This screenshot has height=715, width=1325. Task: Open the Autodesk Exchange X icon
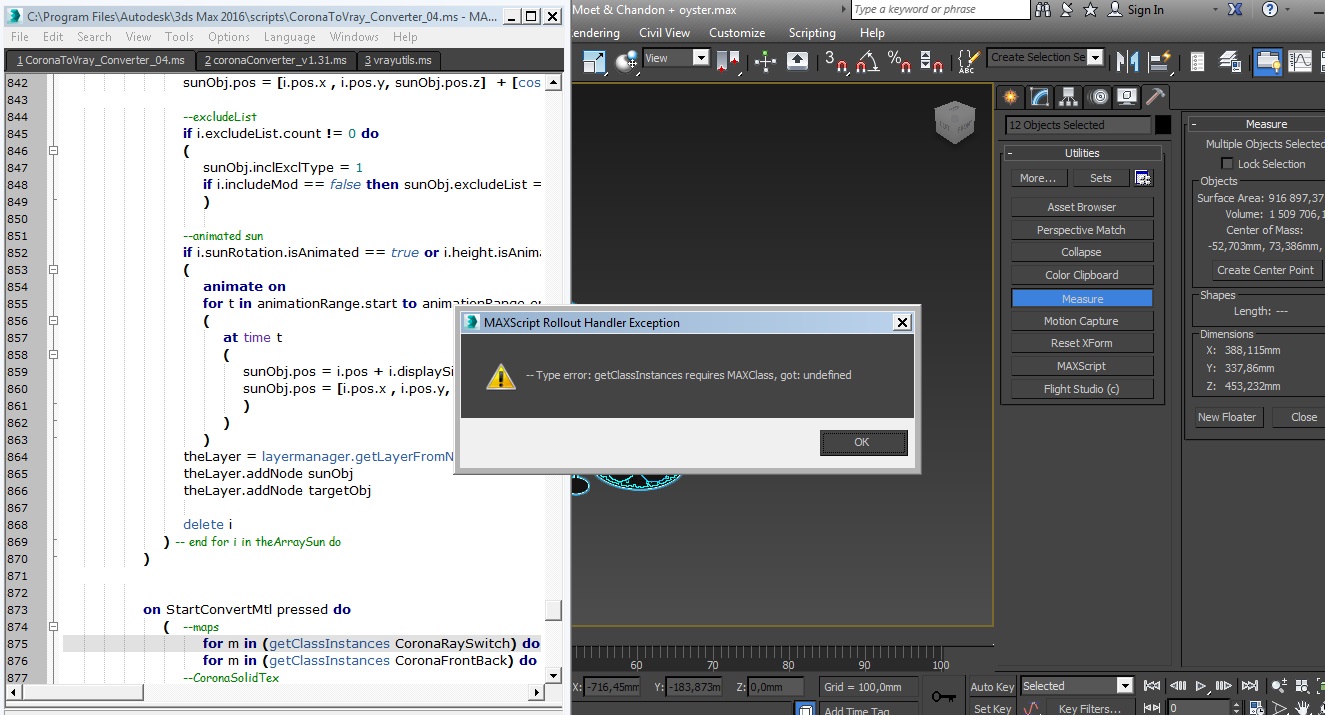[x=1236, y=9]
